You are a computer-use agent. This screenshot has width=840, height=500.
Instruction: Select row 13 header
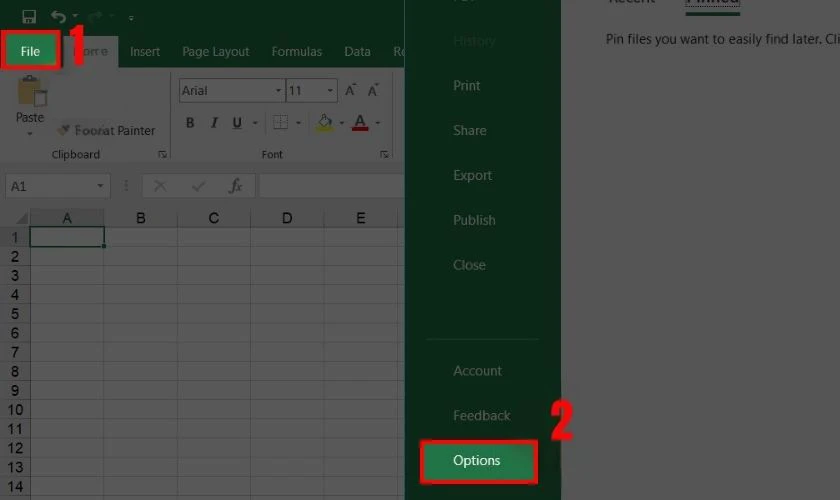pyautogui.click(x=15, y=467)
